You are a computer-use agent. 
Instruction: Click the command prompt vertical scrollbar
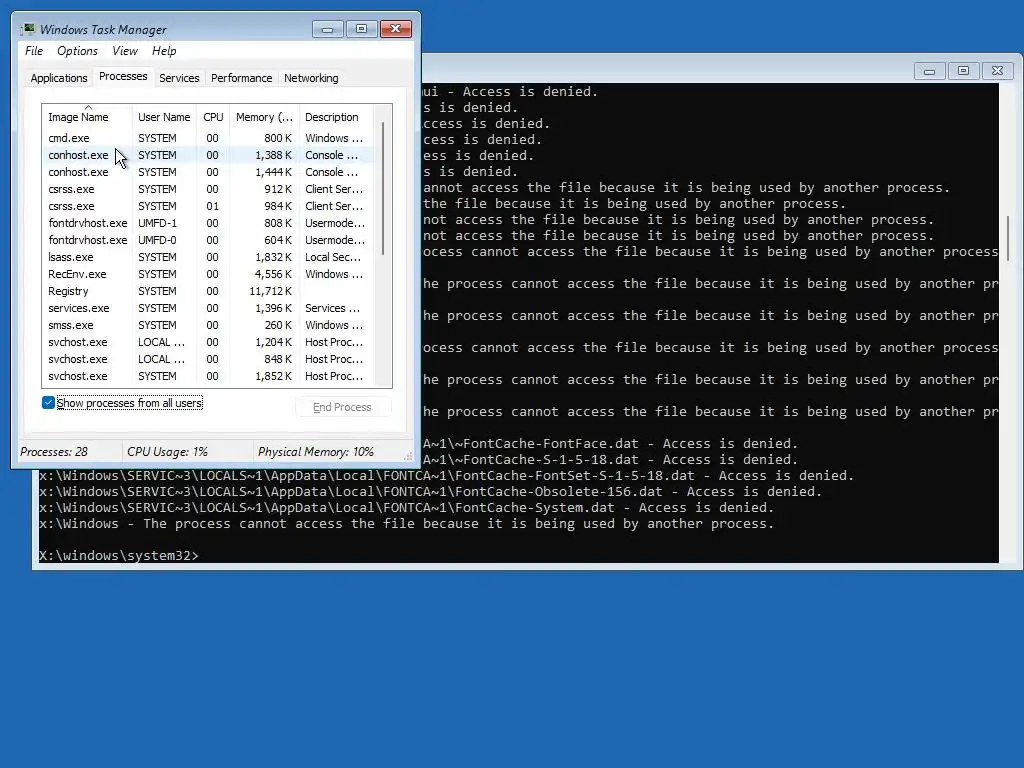1008,238
